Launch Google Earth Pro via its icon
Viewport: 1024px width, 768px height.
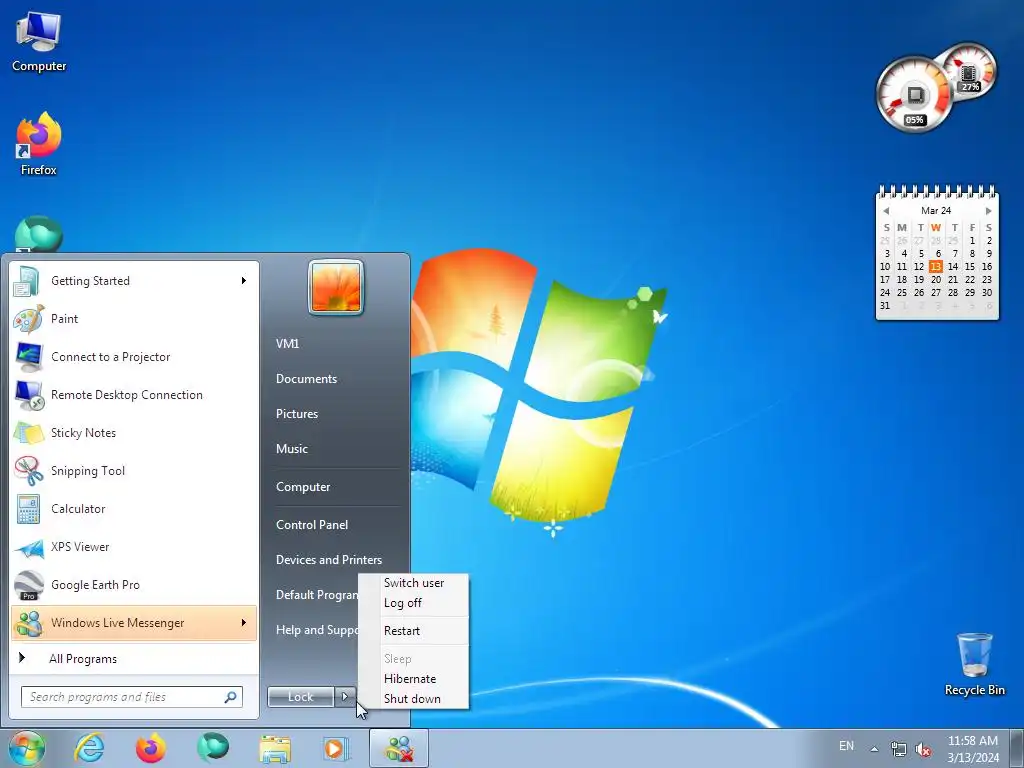click(x=28, y=585)
